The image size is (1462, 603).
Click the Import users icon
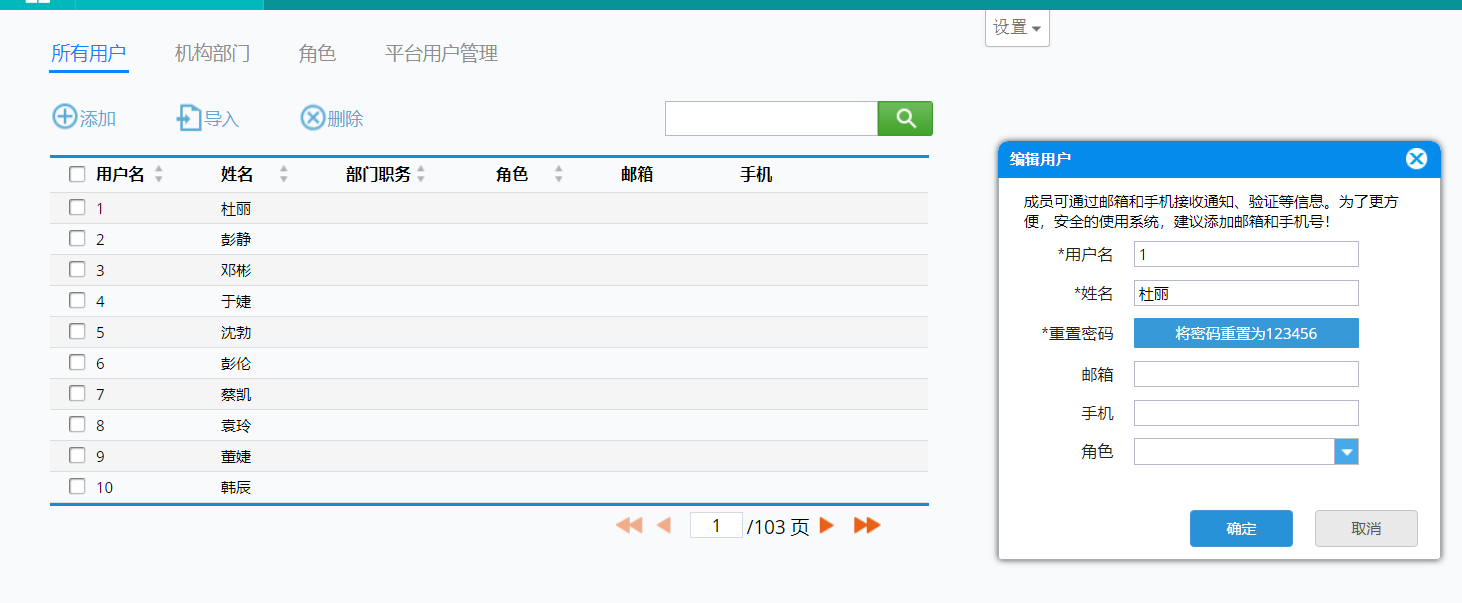point(188,118)
